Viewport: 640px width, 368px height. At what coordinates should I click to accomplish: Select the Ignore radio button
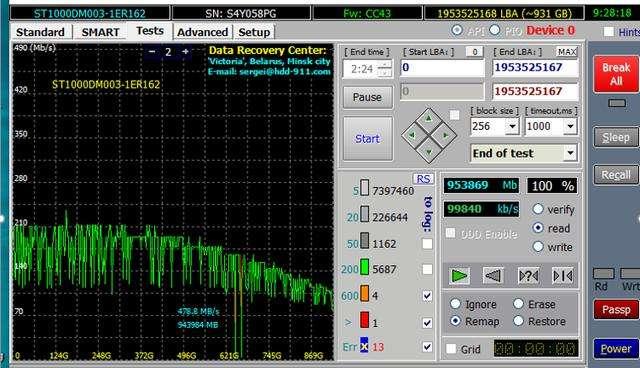pyautogui.click(x=456, y=304)
